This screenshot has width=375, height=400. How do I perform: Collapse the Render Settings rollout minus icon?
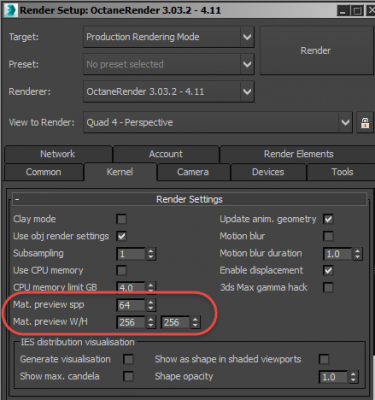coord(17,200)
